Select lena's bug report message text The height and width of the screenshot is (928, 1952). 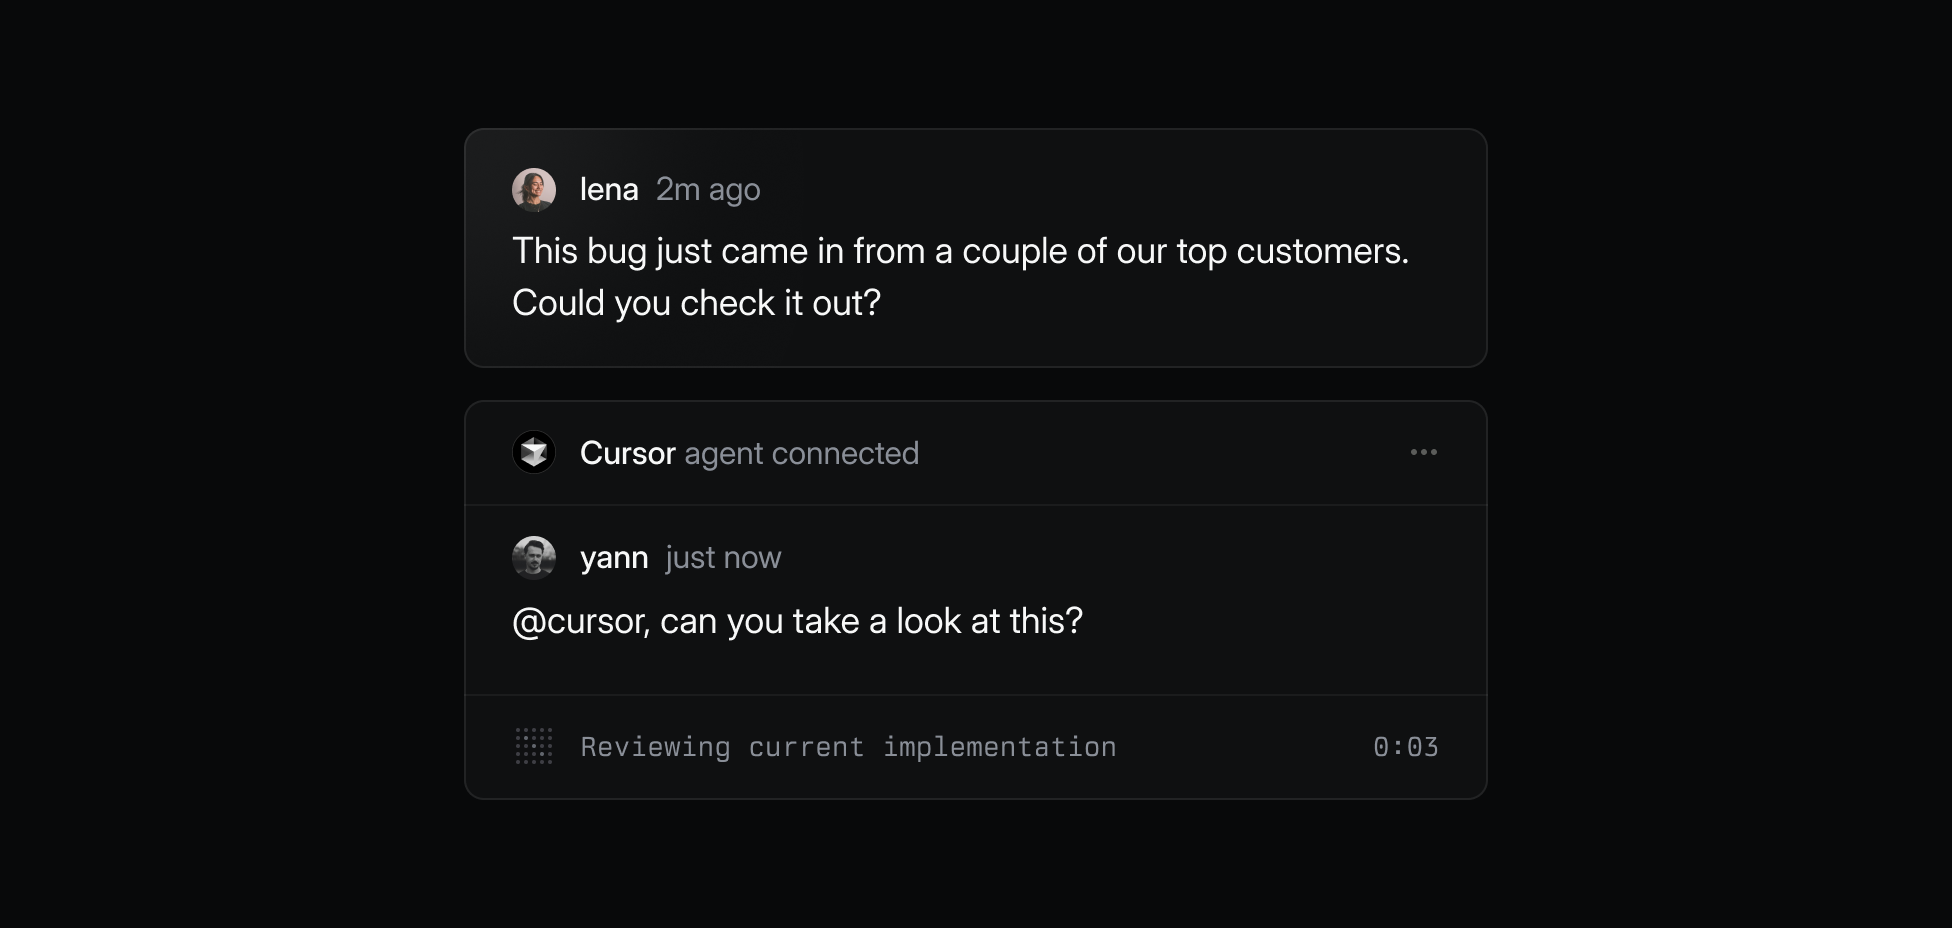pos(960,276)
